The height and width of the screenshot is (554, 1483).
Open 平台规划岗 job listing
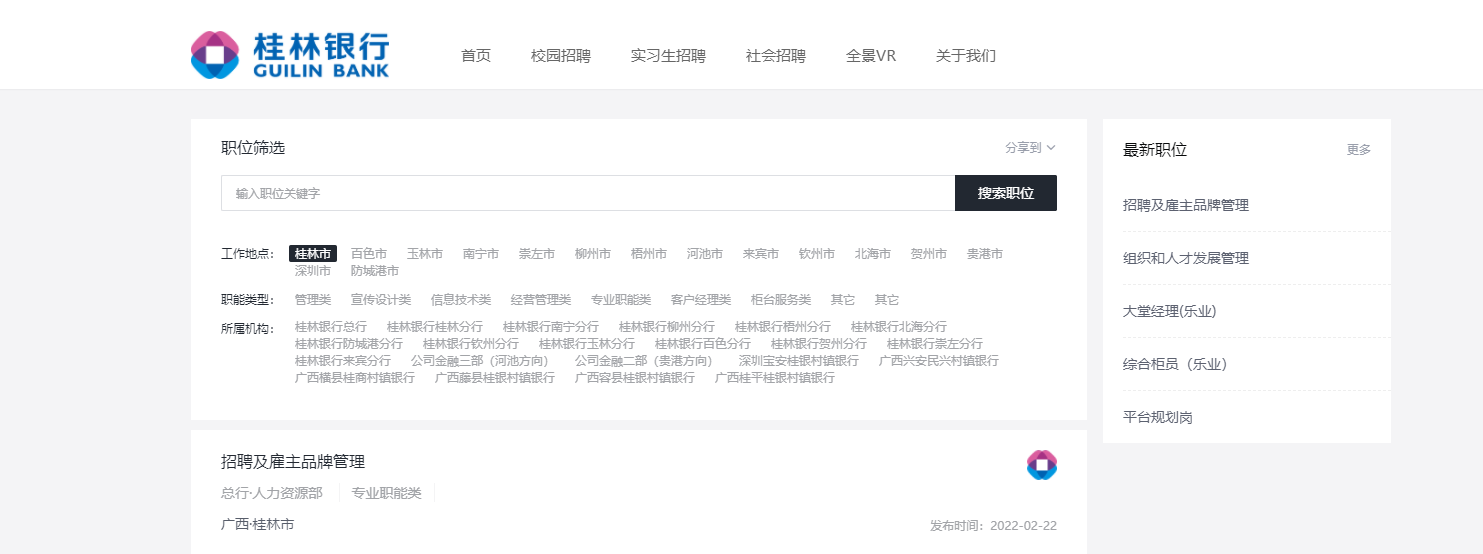pos(1157,417)
